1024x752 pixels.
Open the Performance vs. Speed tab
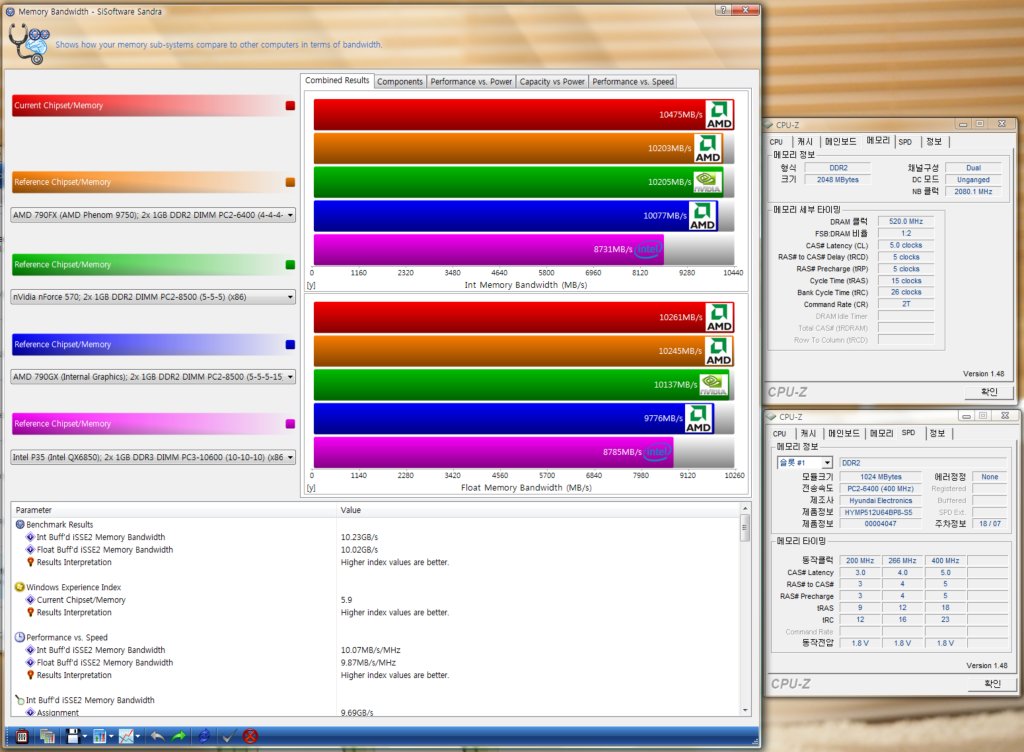(633, 82)
